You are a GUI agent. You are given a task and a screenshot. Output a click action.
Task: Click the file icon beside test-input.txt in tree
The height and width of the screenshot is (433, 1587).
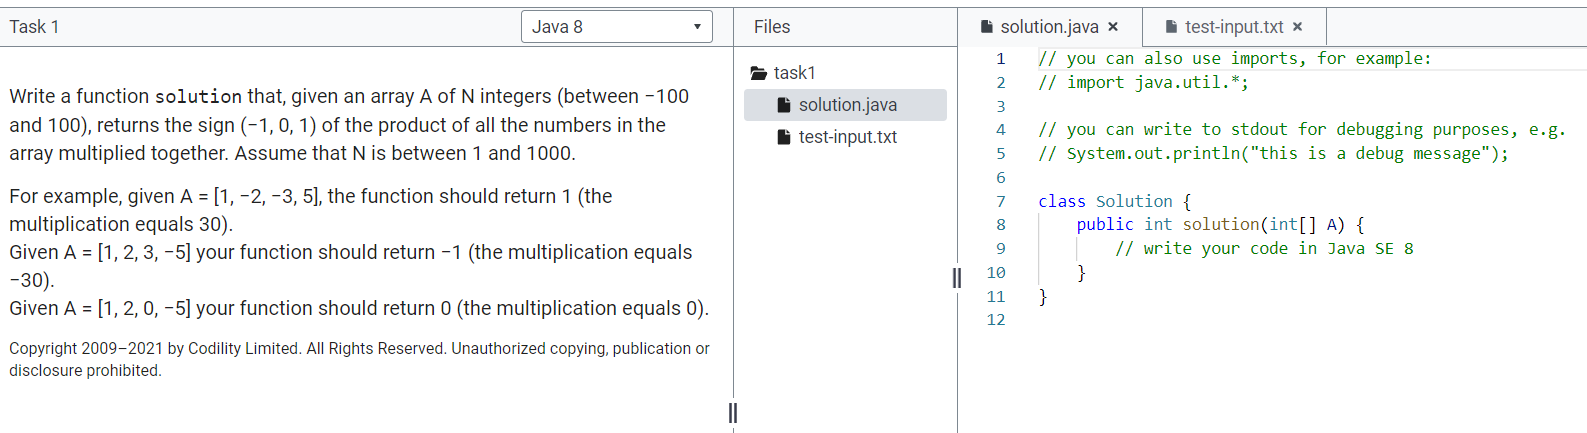click(784, 137)
